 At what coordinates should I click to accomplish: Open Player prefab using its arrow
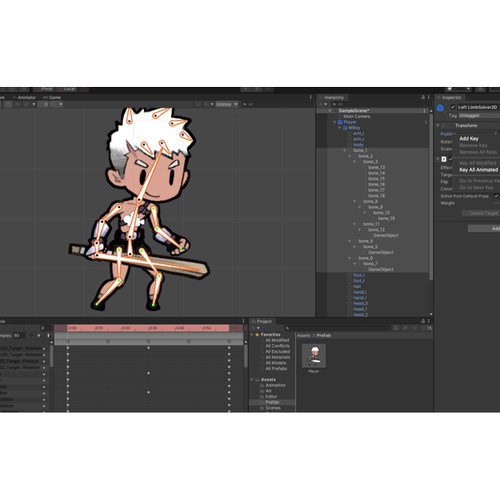pos(426,122)
